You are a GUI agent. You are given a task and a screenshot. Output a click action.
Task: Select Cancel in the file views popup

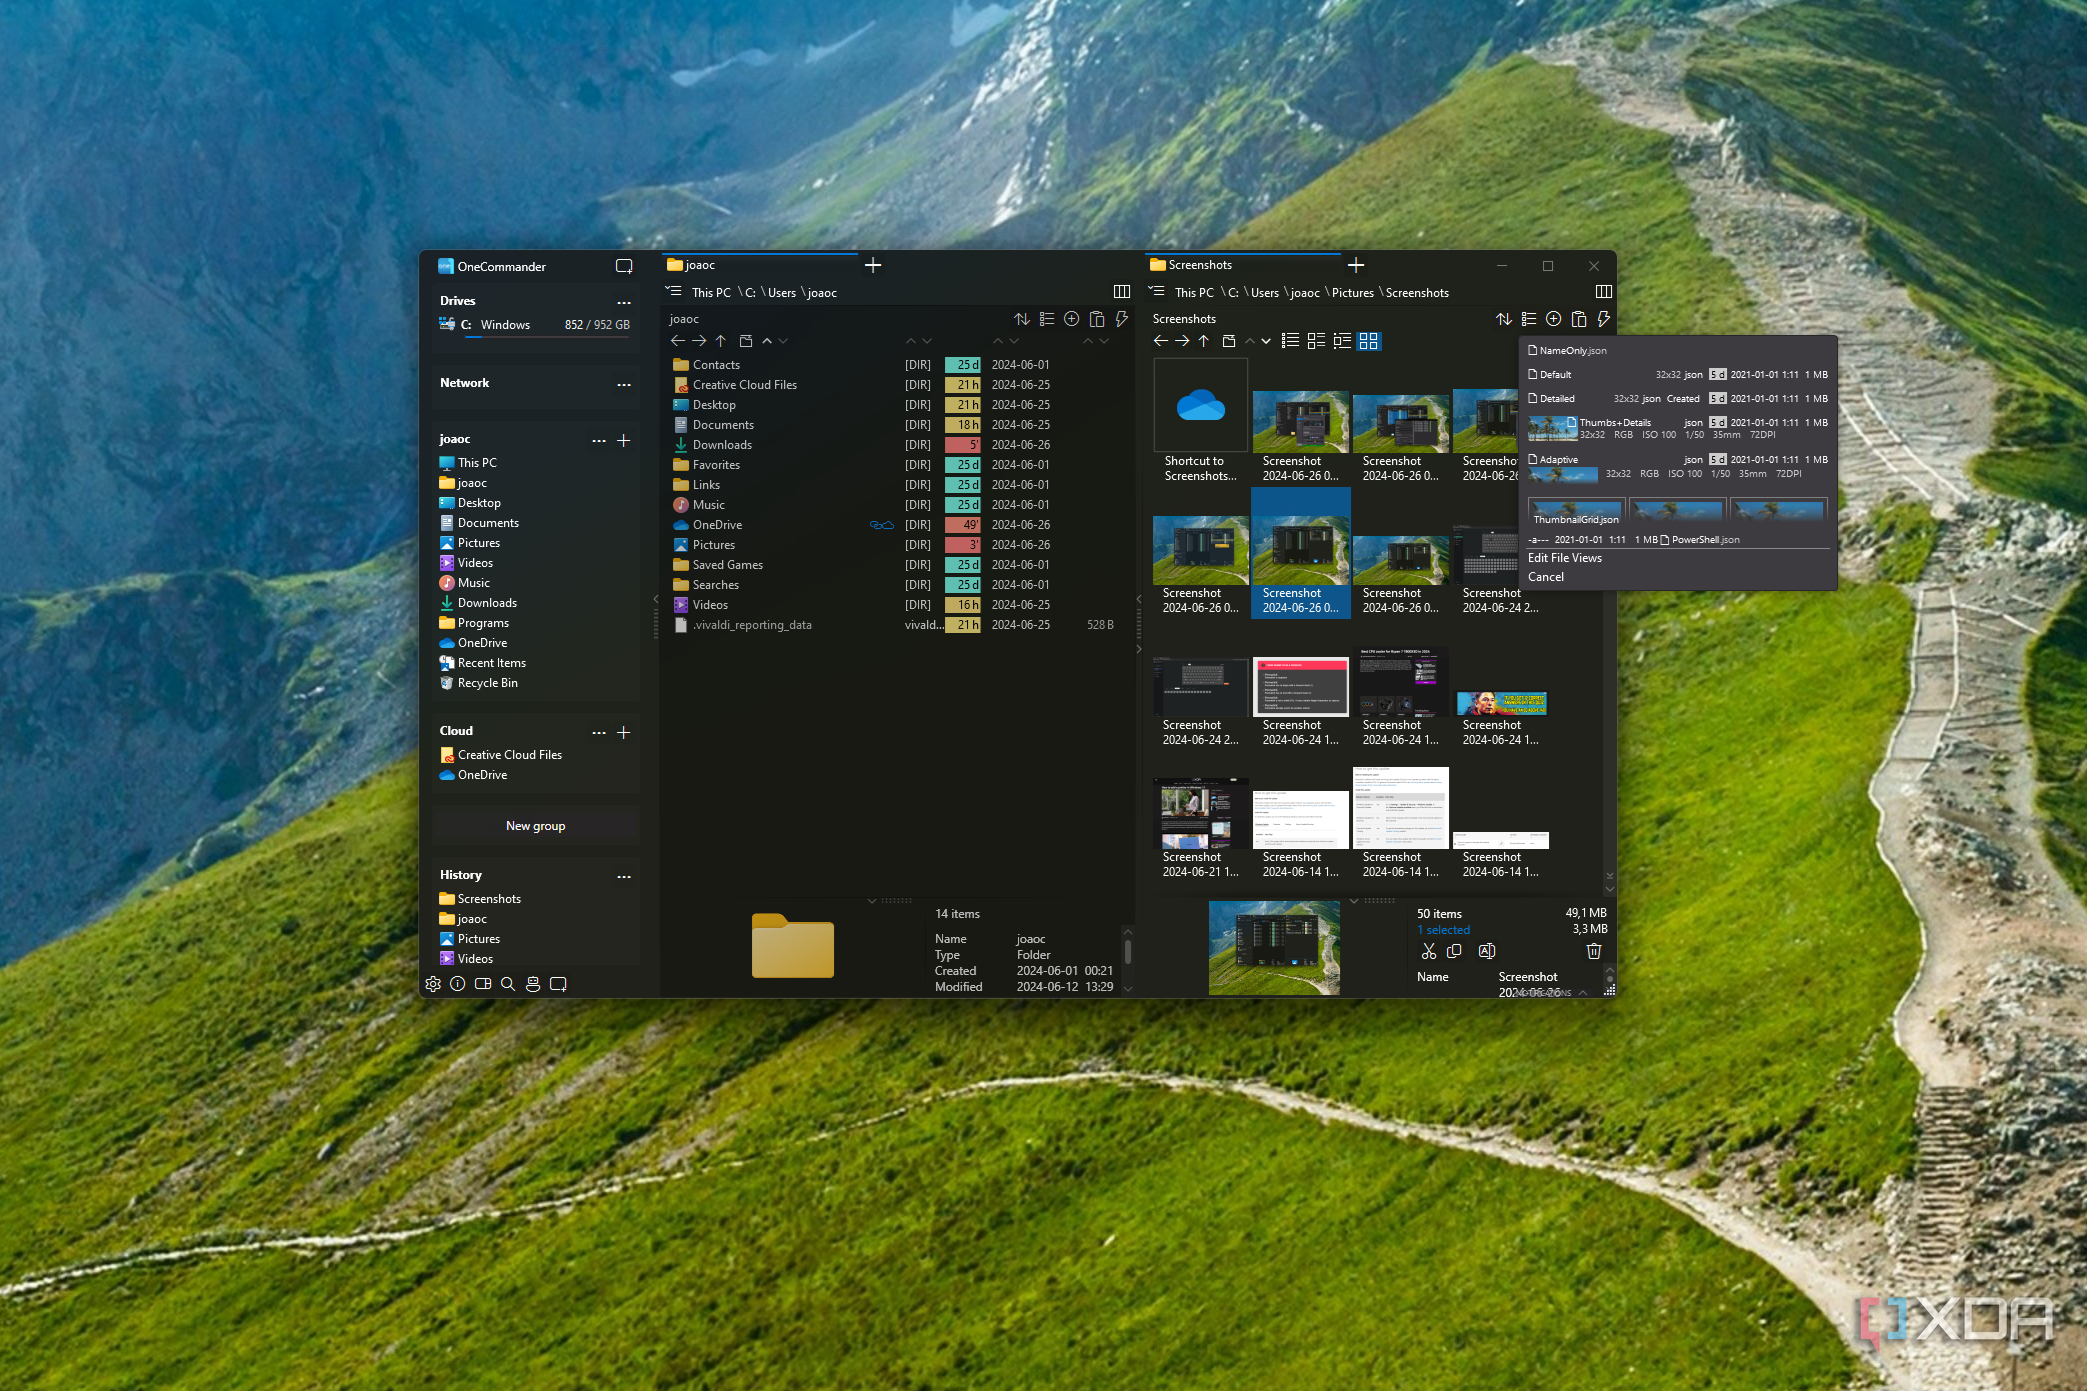pos(1546,577)
